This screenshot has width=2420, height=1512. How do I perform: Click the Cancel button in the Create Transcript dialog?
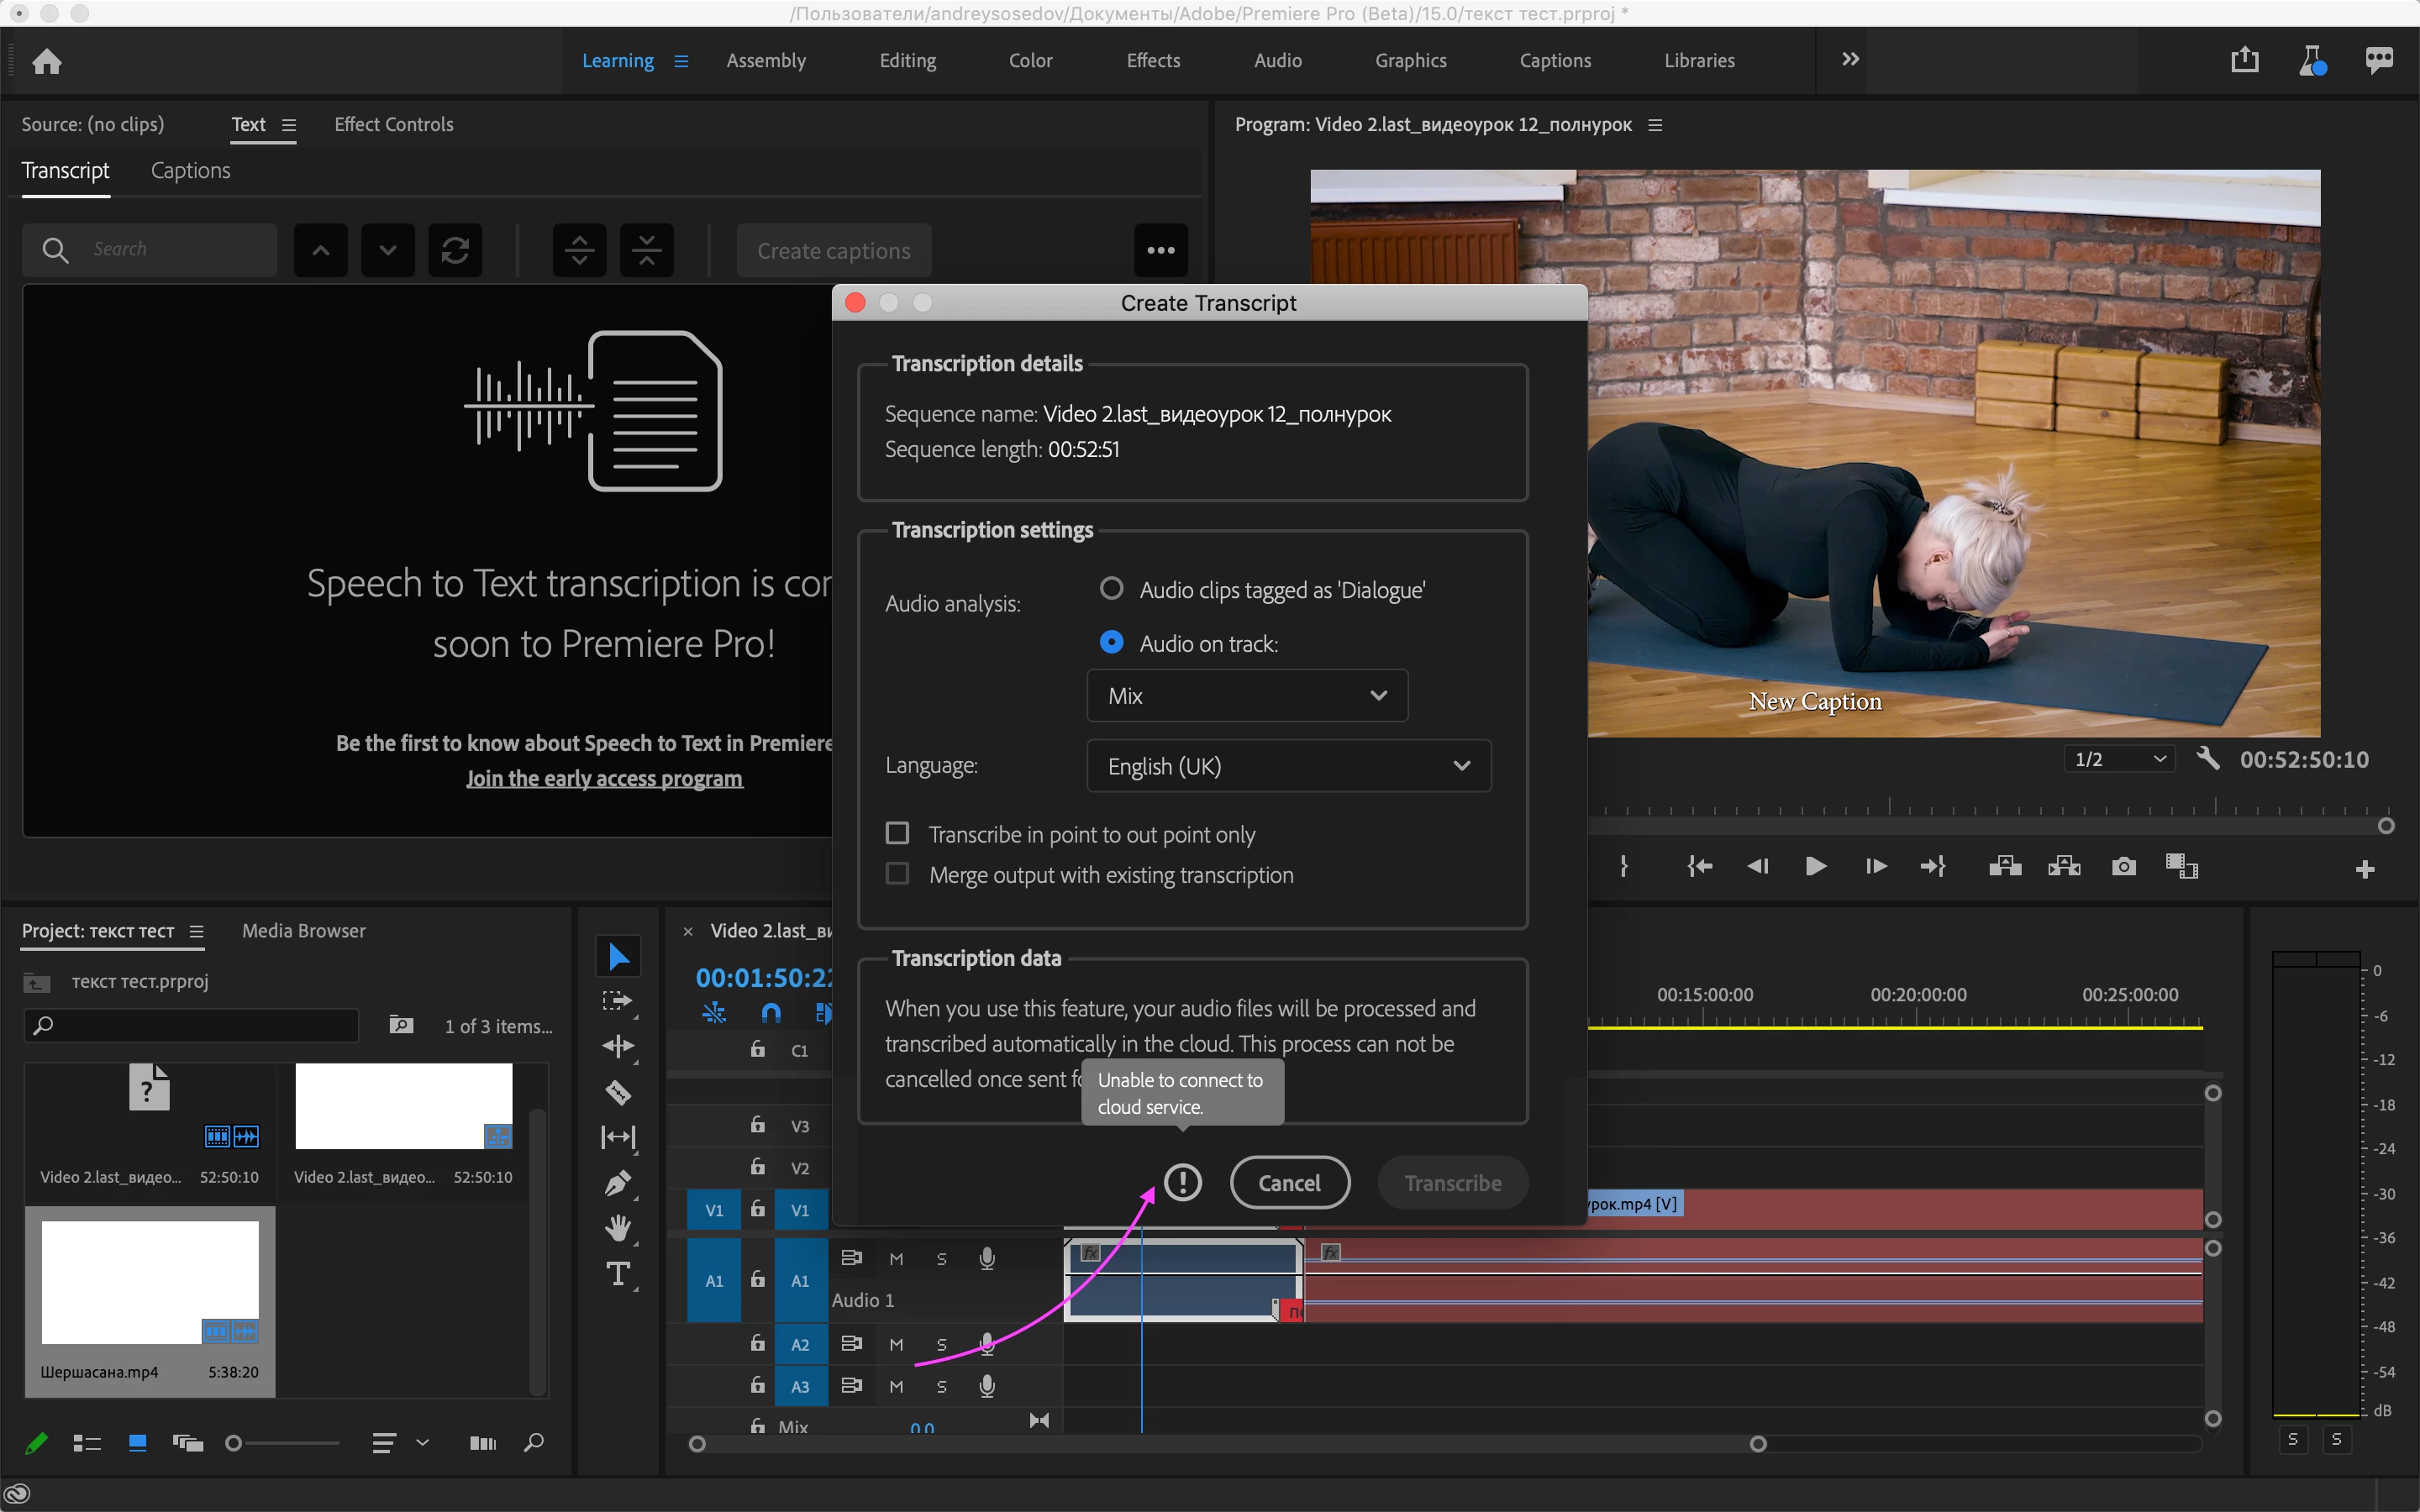[x=1289, y=1182]
